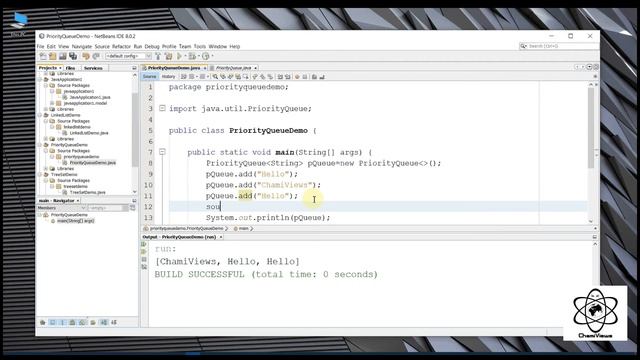Image resolution: width=640 pixels, height=360 pixels.
Task: Select TreeSetDemo.java in Projects tree
Action: tap(87, 192)
